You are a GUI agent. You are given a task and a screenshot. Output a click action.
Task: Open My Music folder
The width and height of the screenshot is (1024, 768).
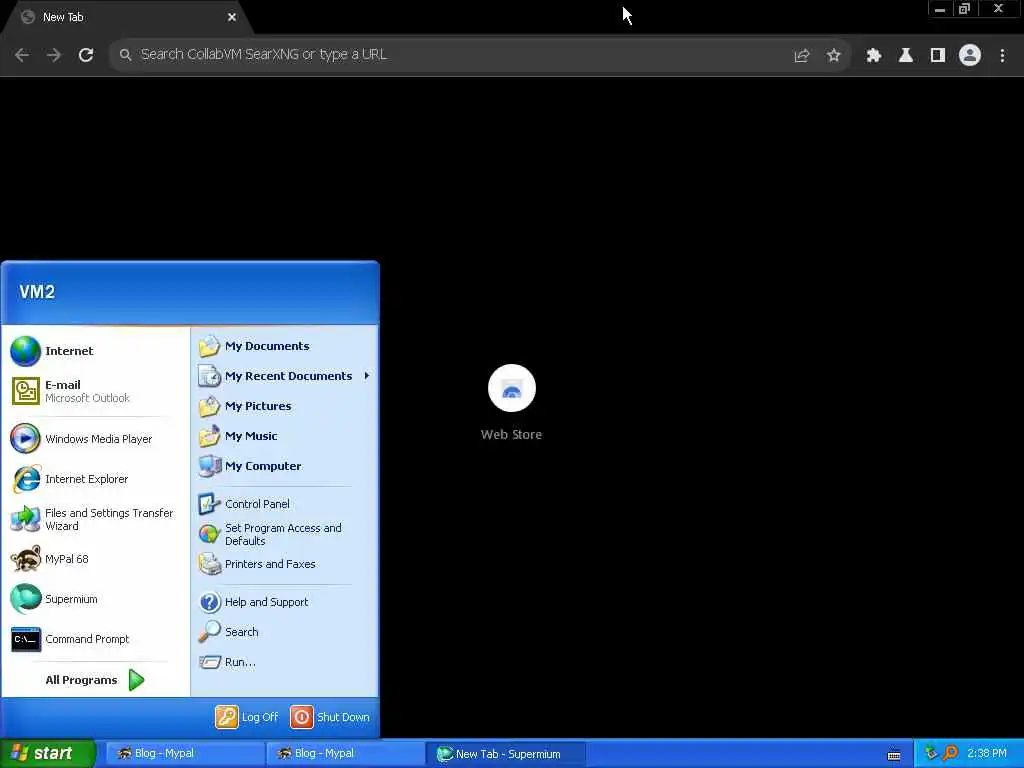[285, 436]
